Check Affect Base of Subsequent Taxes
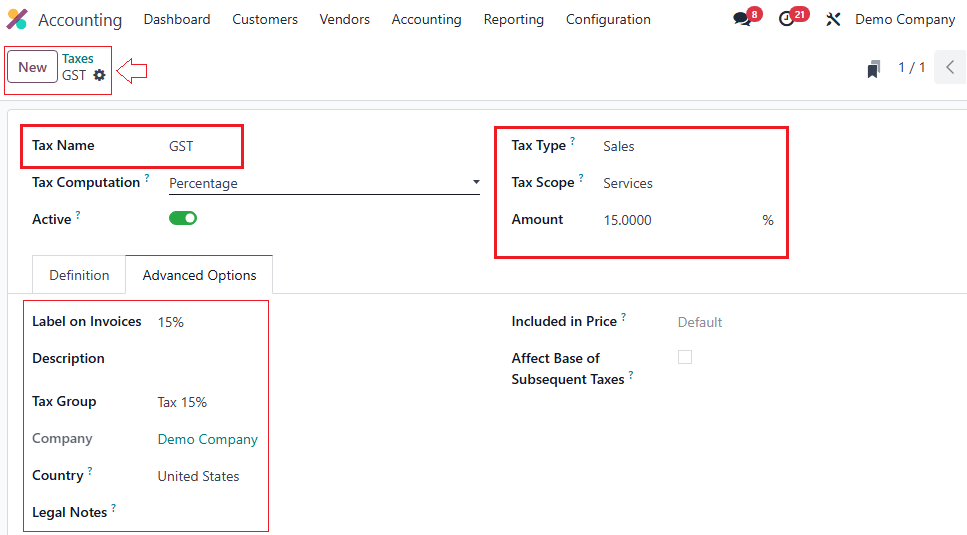 pyautogui.click(x=685, y=357)
